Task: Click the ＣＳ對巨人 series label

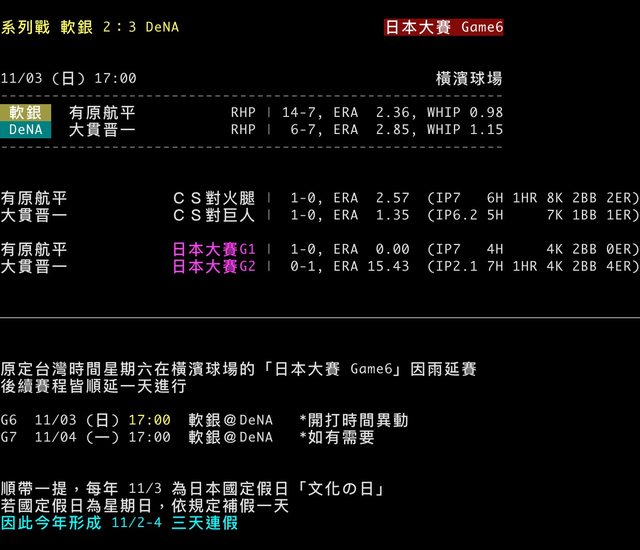Action: 214,214
